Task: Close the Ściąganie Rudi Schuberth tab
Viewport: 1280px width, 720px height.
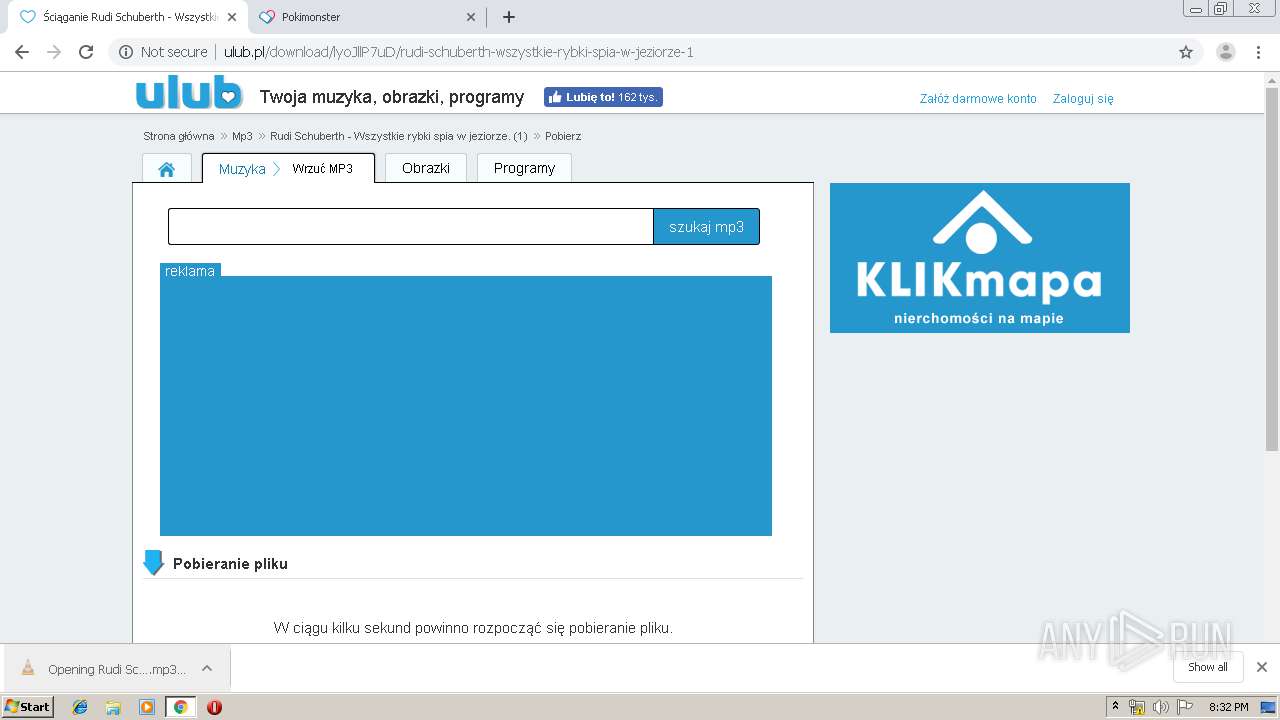Action: point(232,17)
